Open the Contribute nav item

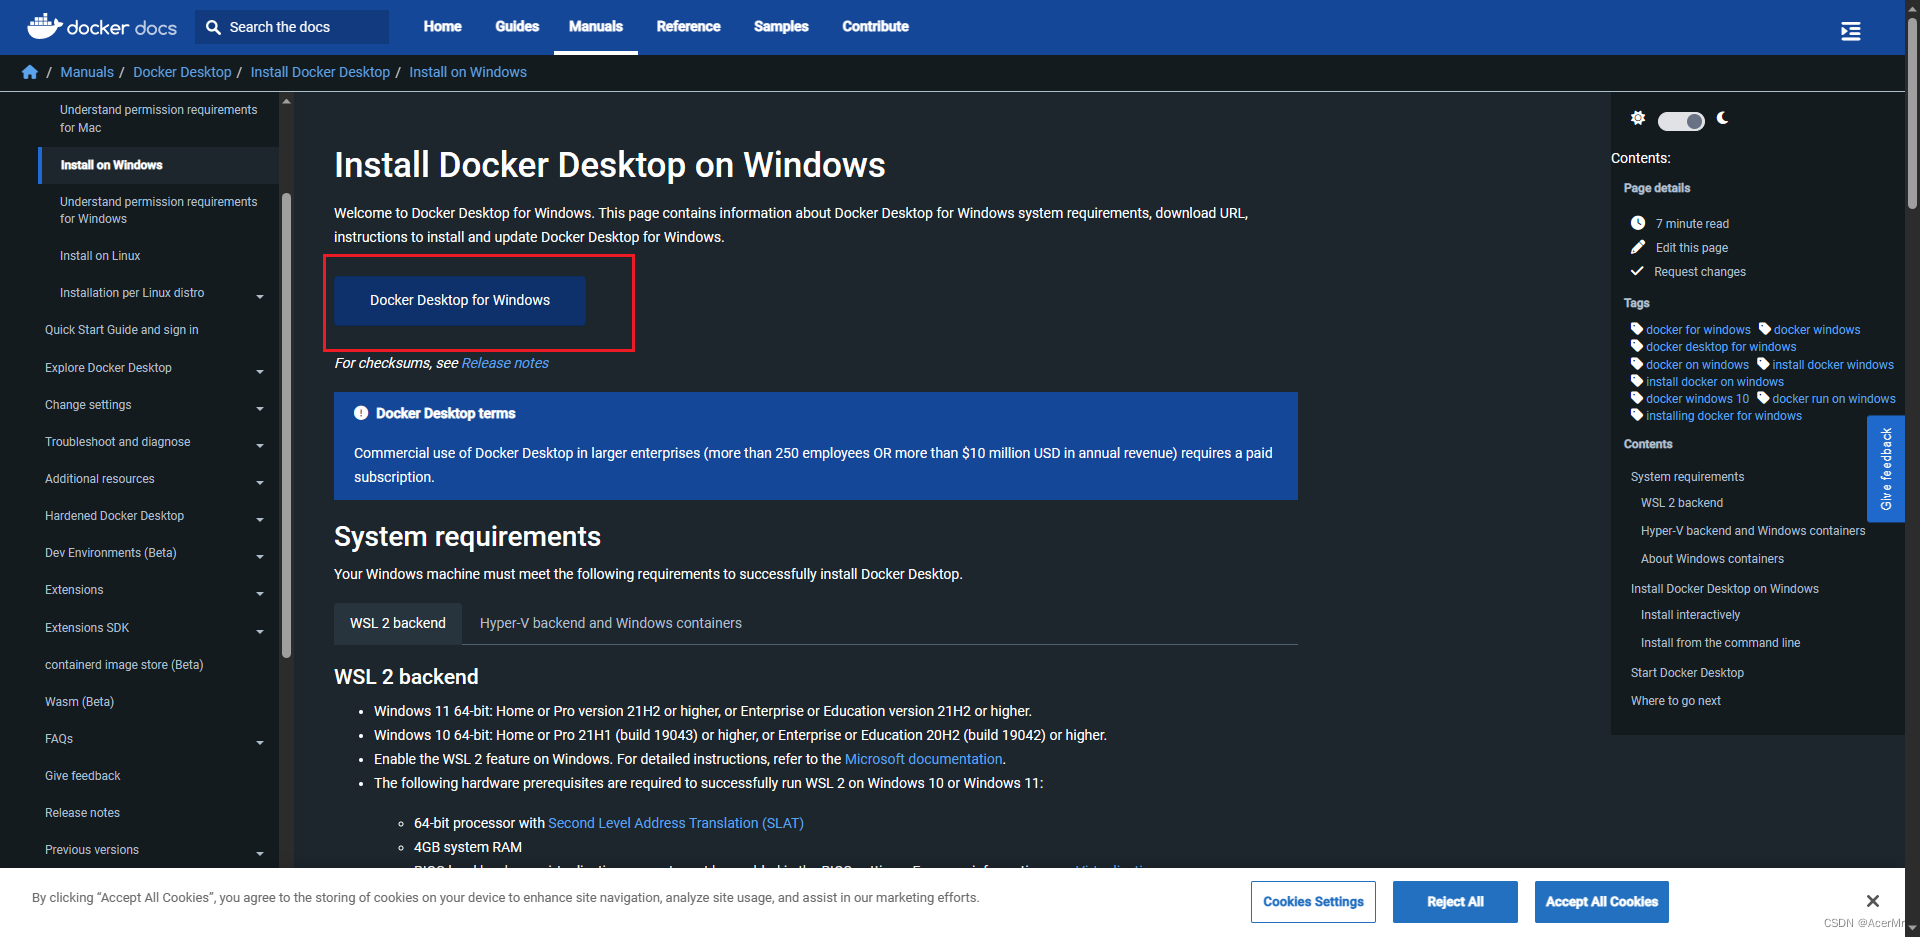[x=875, y=27]
